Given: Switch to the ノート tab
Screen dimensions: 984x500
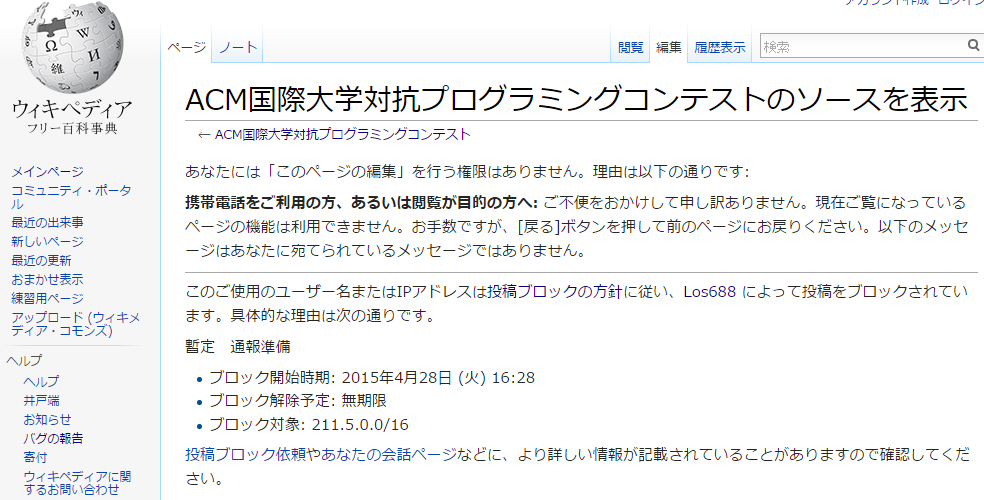Looking at the screenshot, I should coord(238,47).
